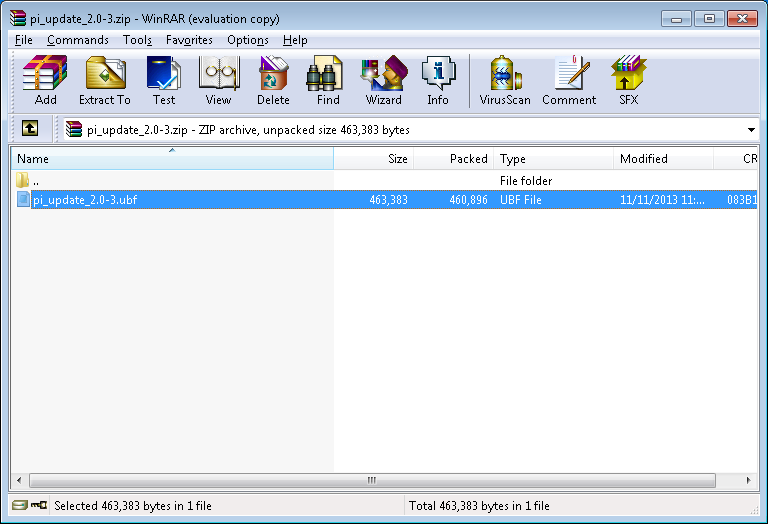Select the pi_update_2.0-3.ubf file name
Screen dimensions: 768x524
(x=85, y=200)
